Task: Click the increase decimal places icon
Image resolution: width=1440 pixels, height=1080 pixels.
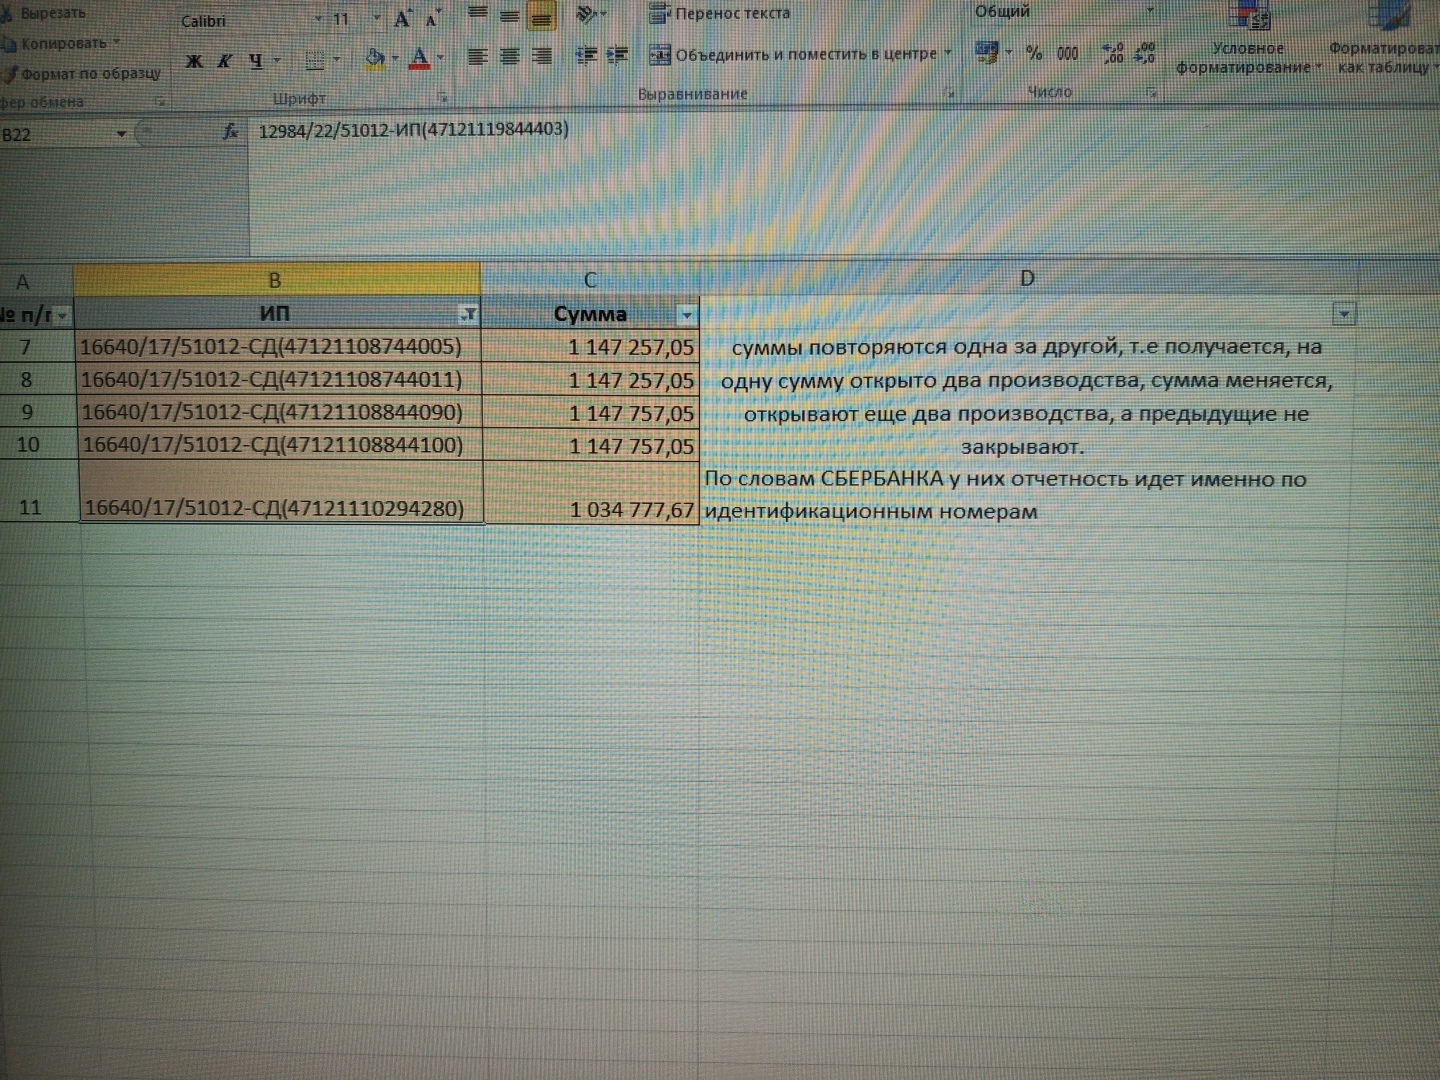Action: [1113, 53]
